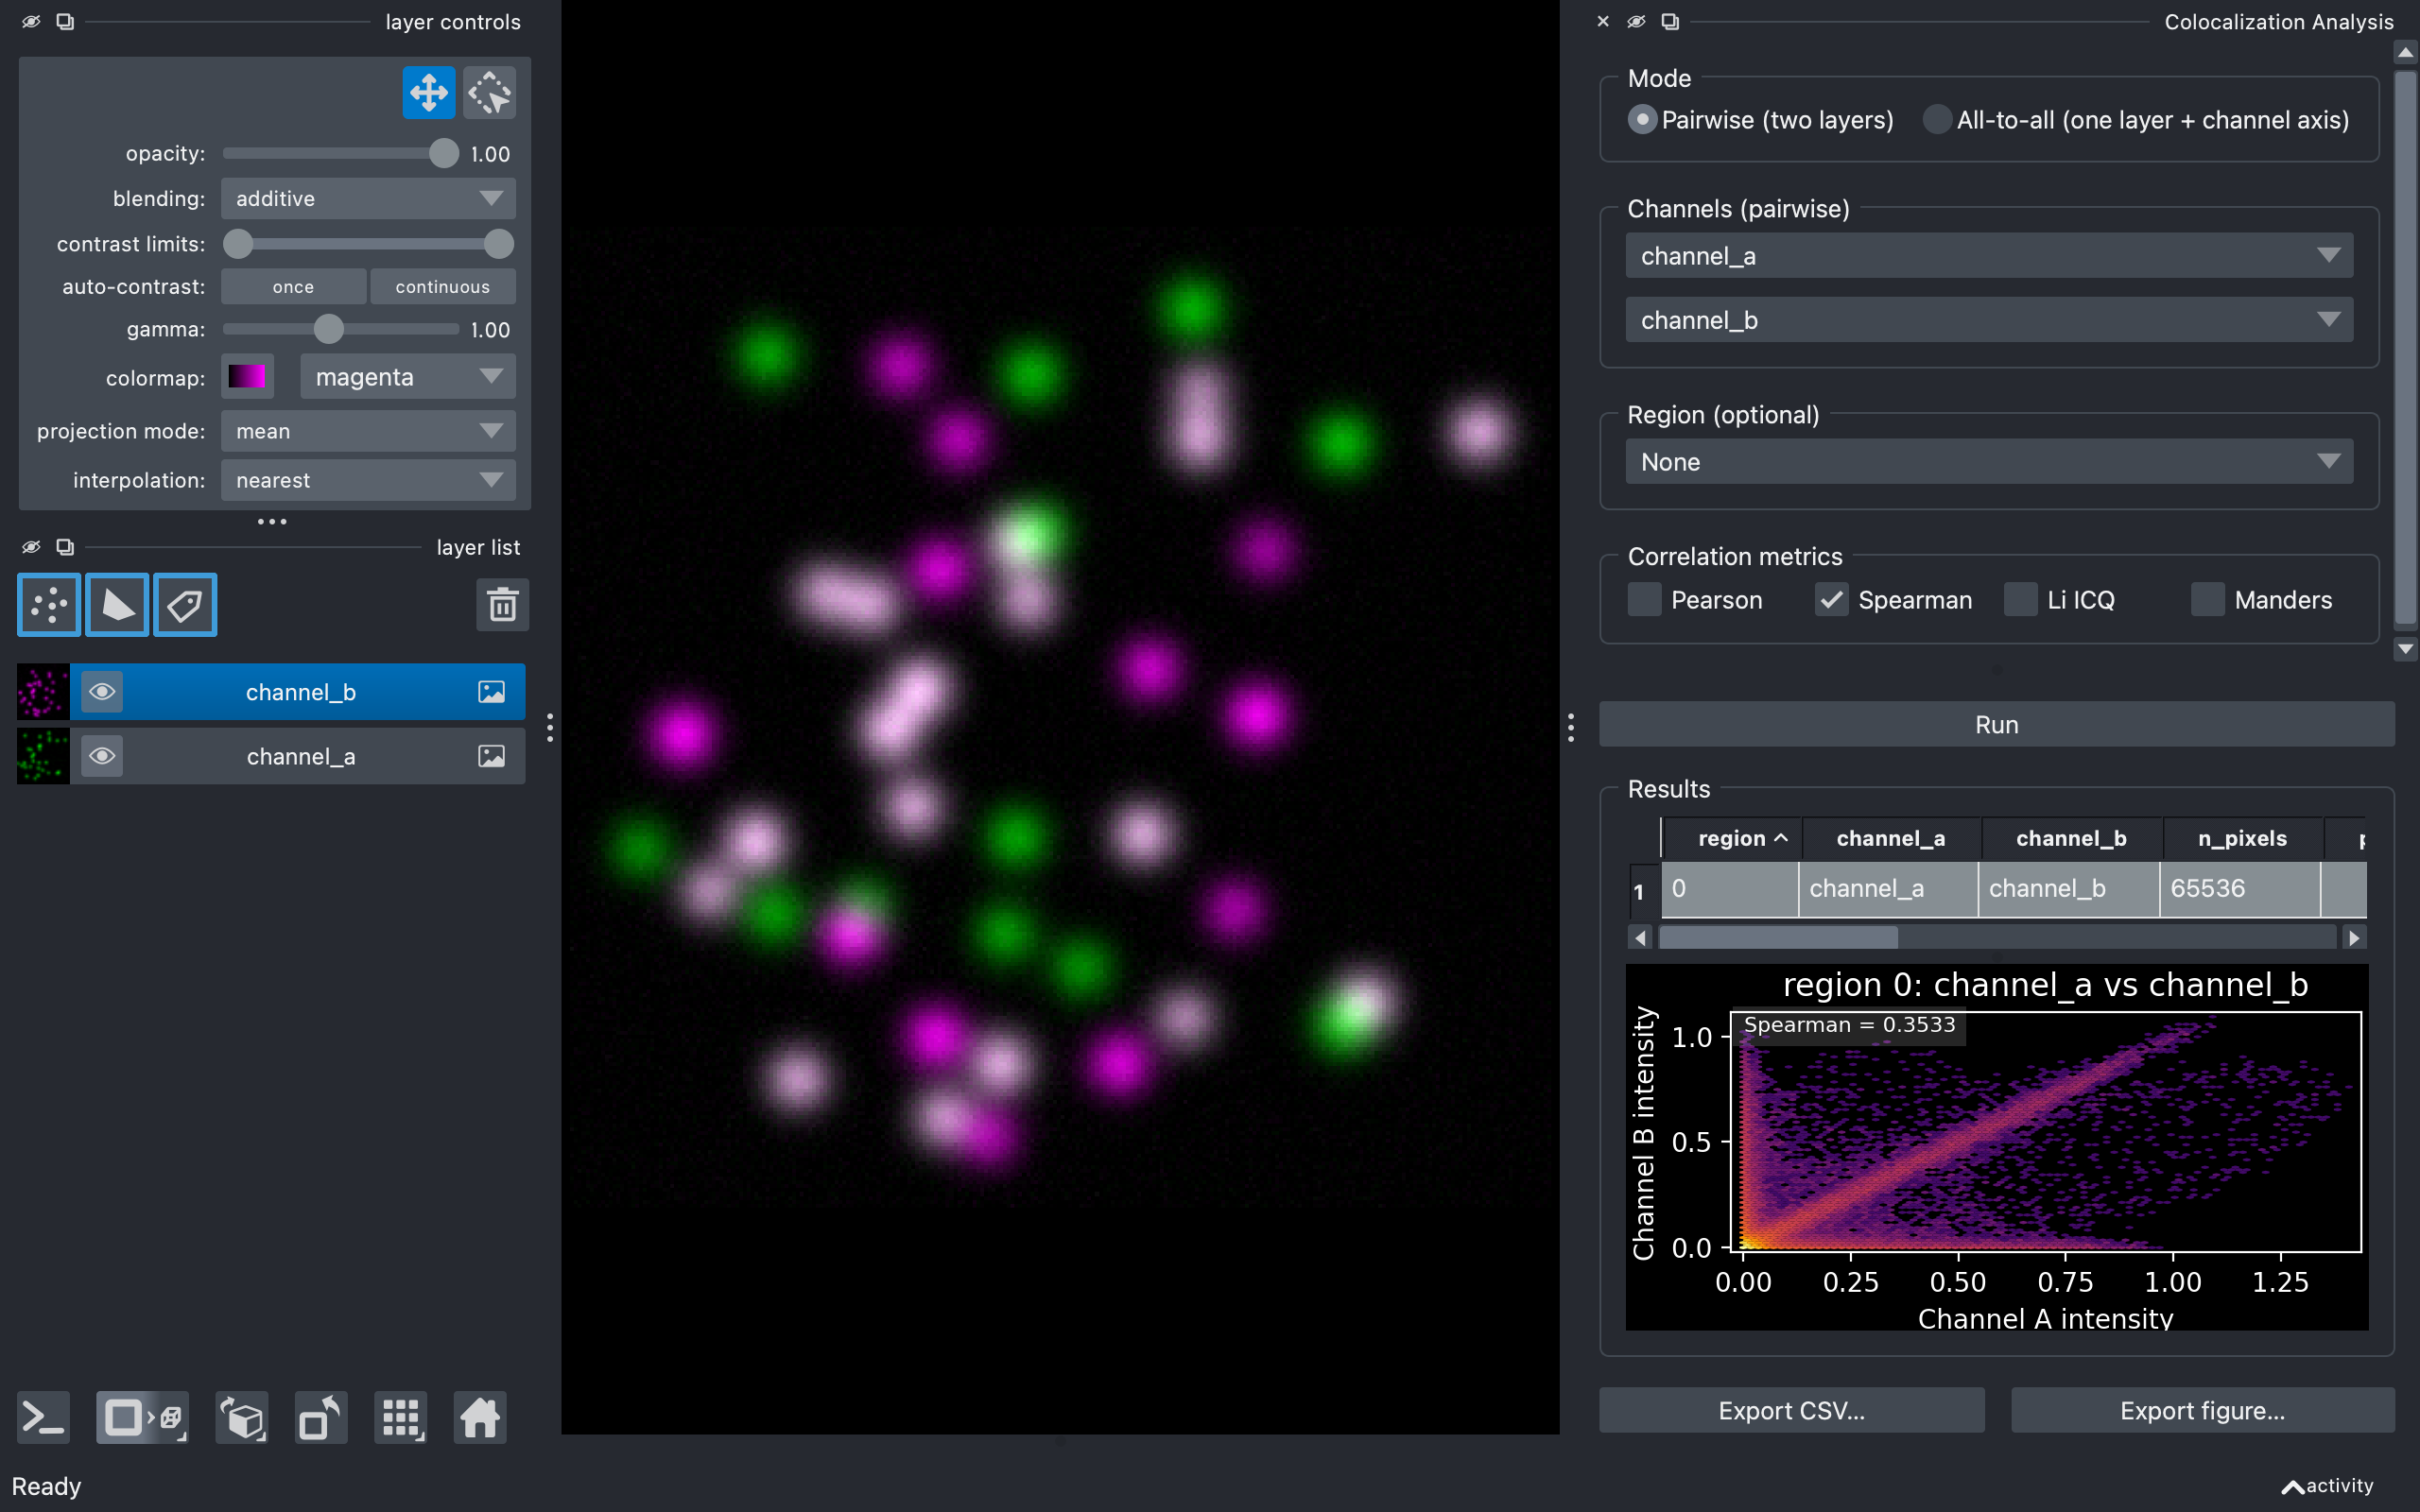Screen dimensions: 2420x1512
Task: Open the console terminal icon
Action: (44, 1417)
